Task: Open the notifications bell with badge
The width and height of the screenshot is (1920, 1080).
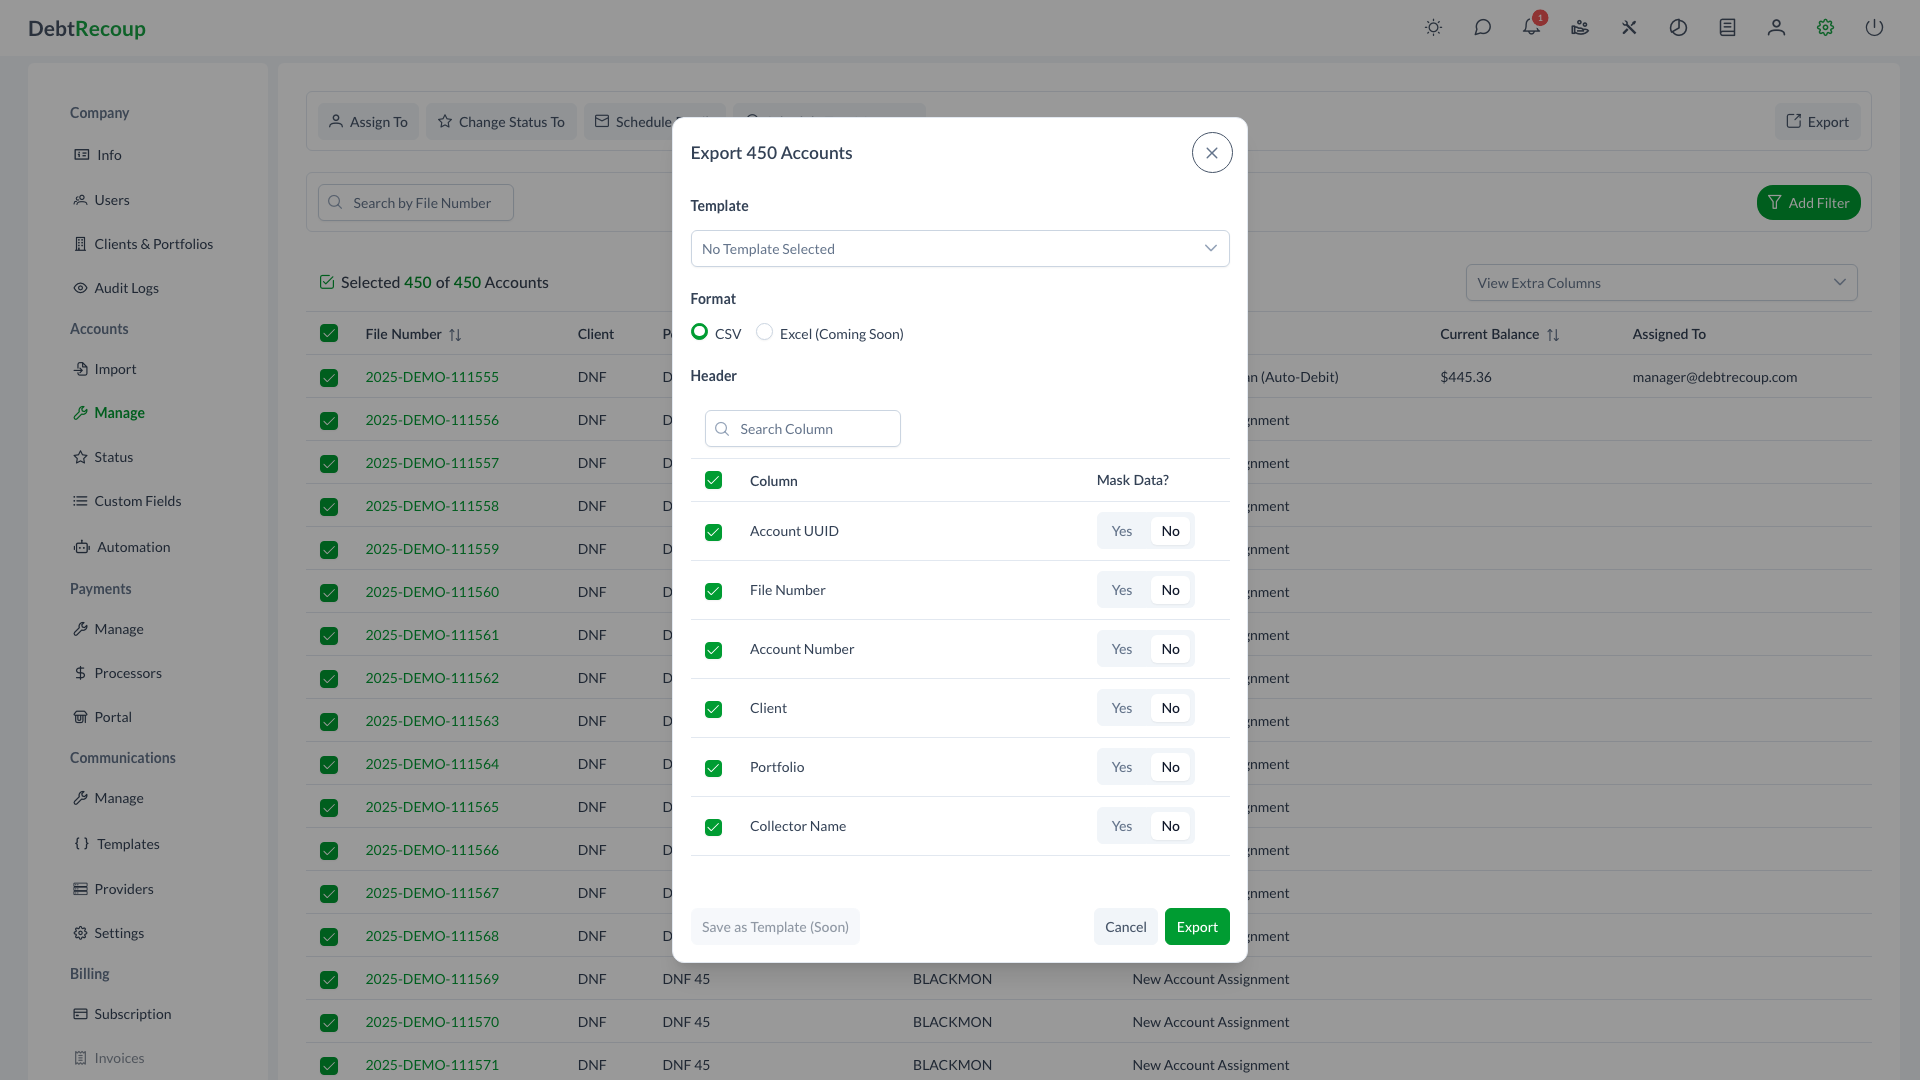Action: pos(1531,27)
